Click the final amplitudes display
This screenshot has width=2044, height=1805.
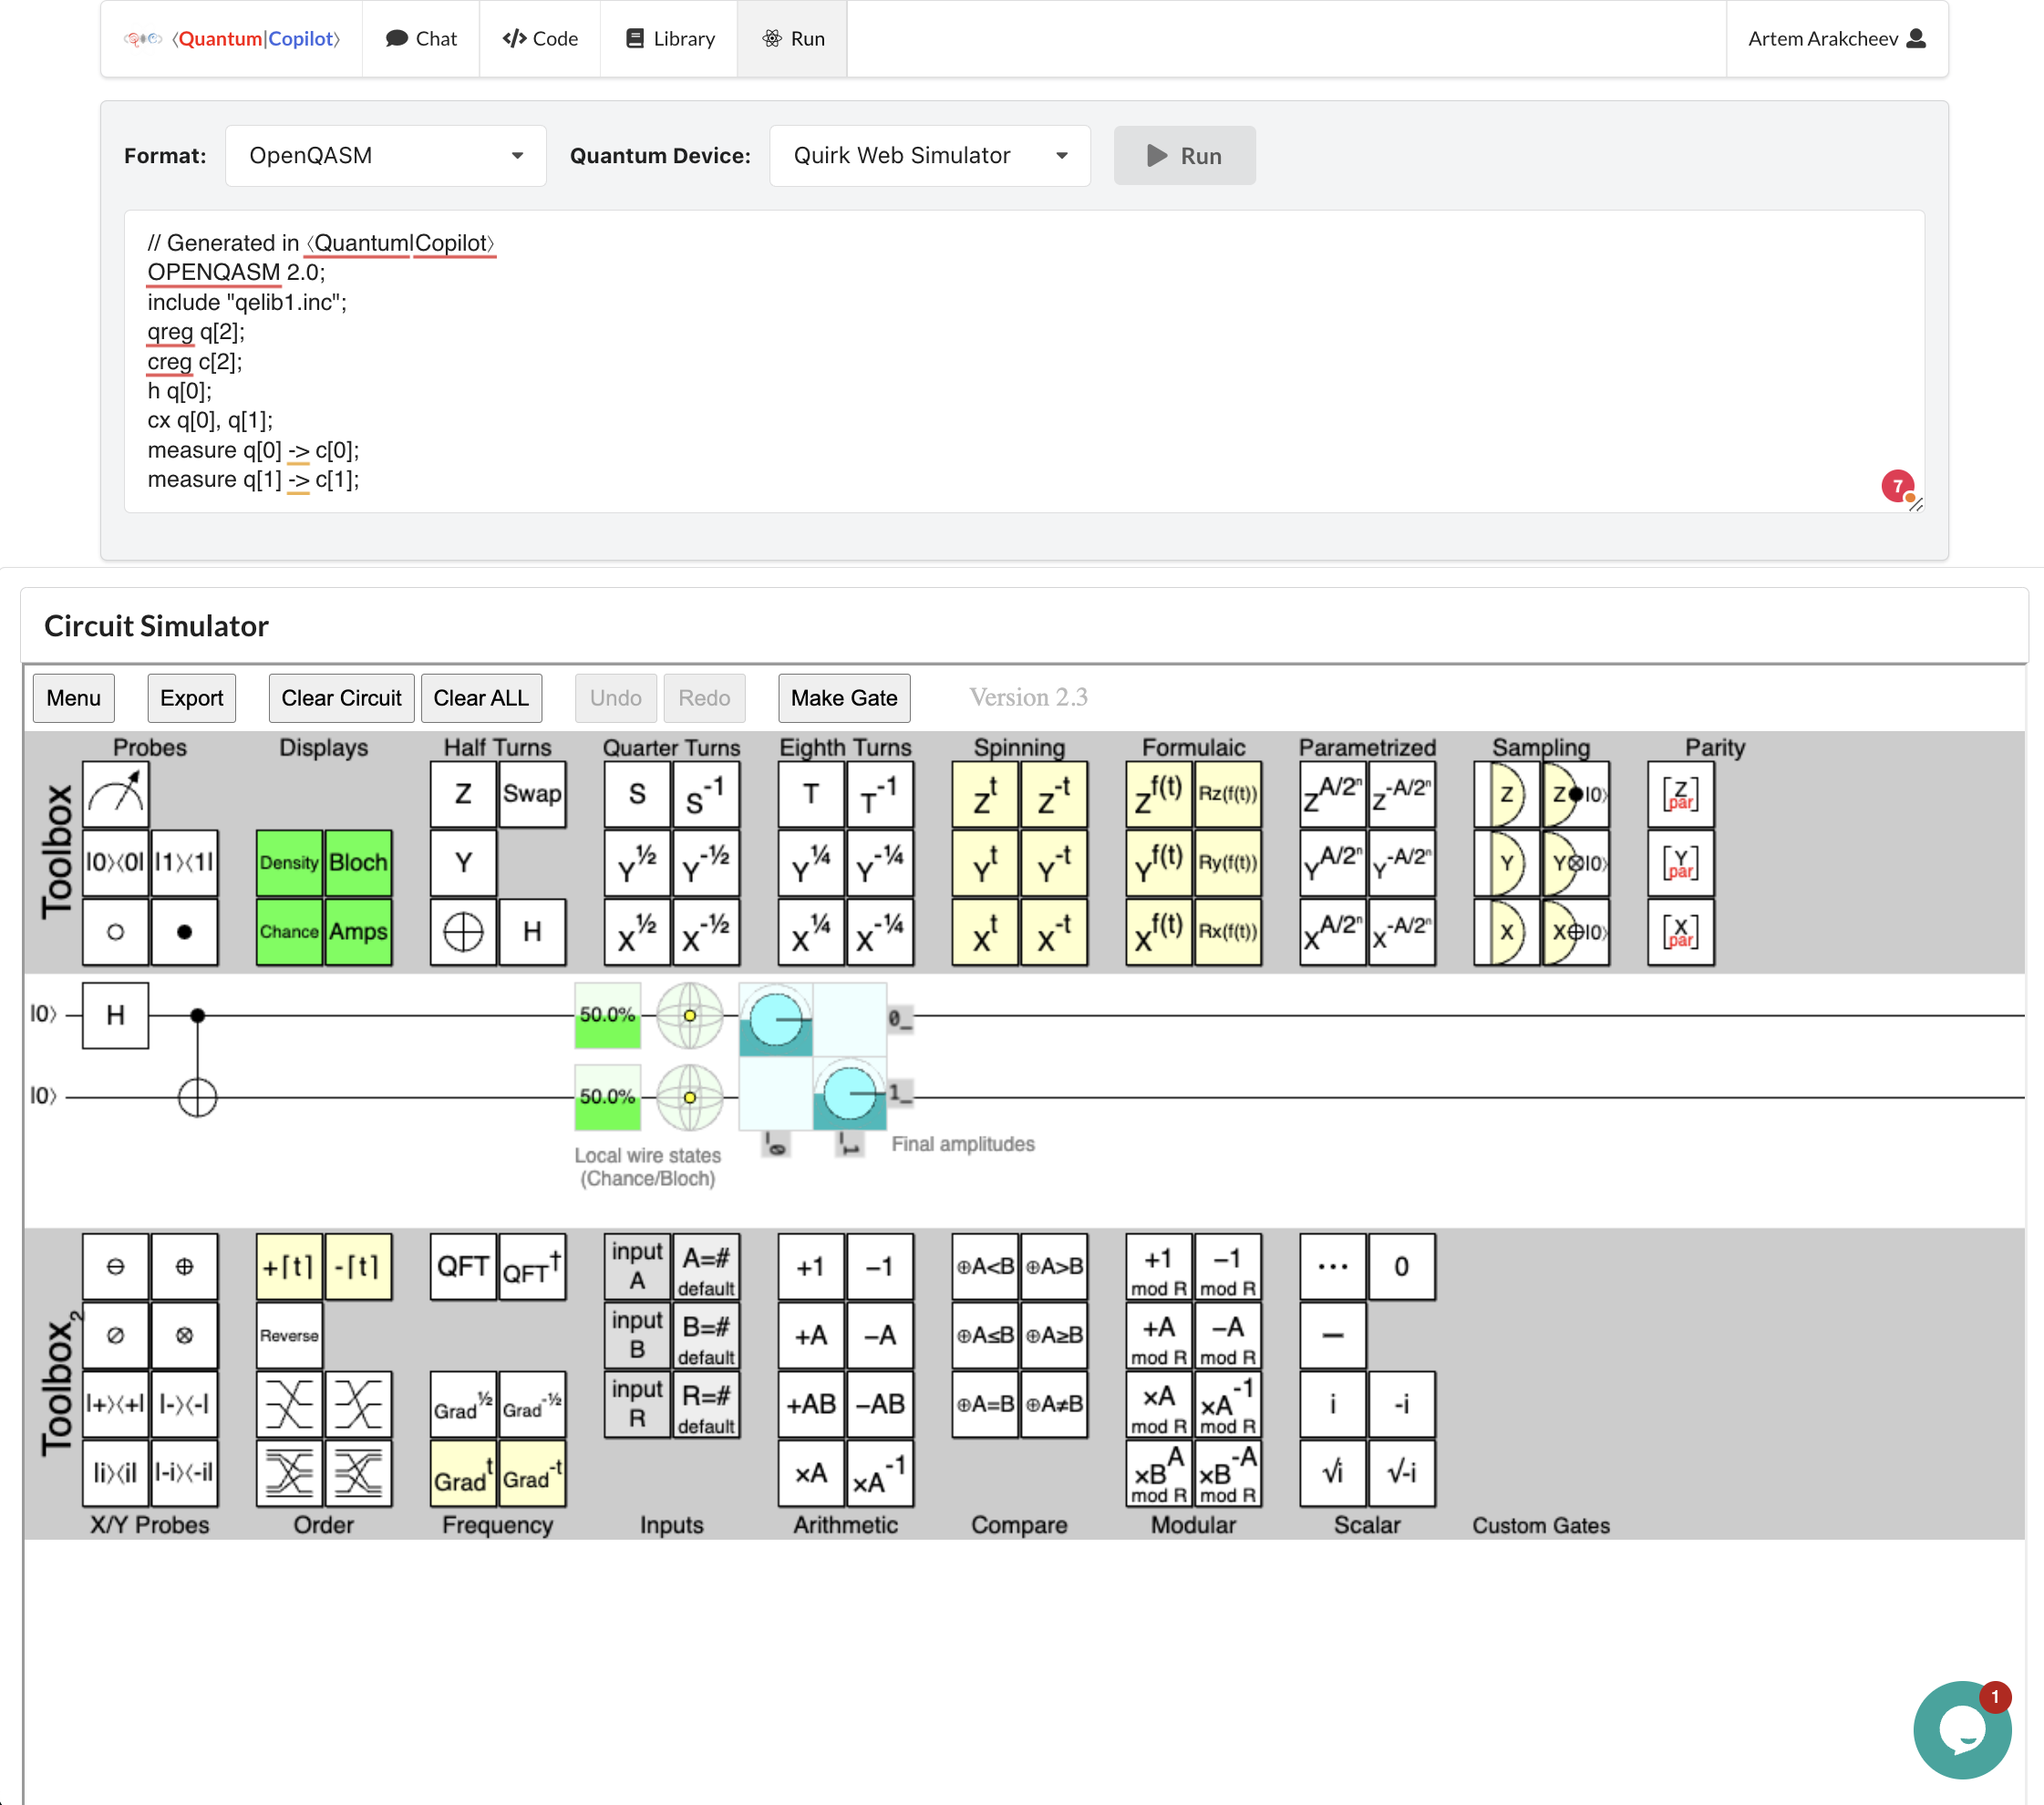tap(812, 1057)
